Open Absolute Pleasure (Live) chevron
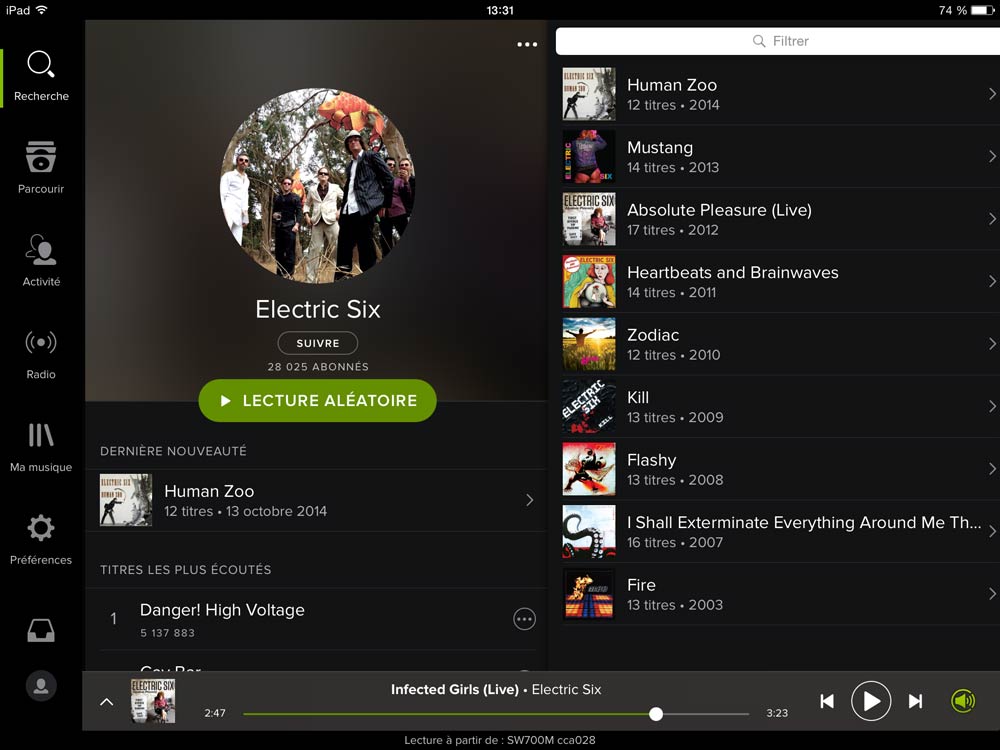The image size is (1000, 750). 992,219
